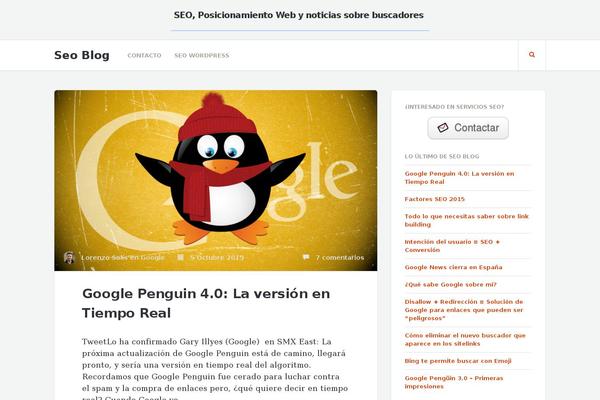Click the search magnifier icon
The height and width of the screenshot is (400, 600).
[x=532, y=55]
